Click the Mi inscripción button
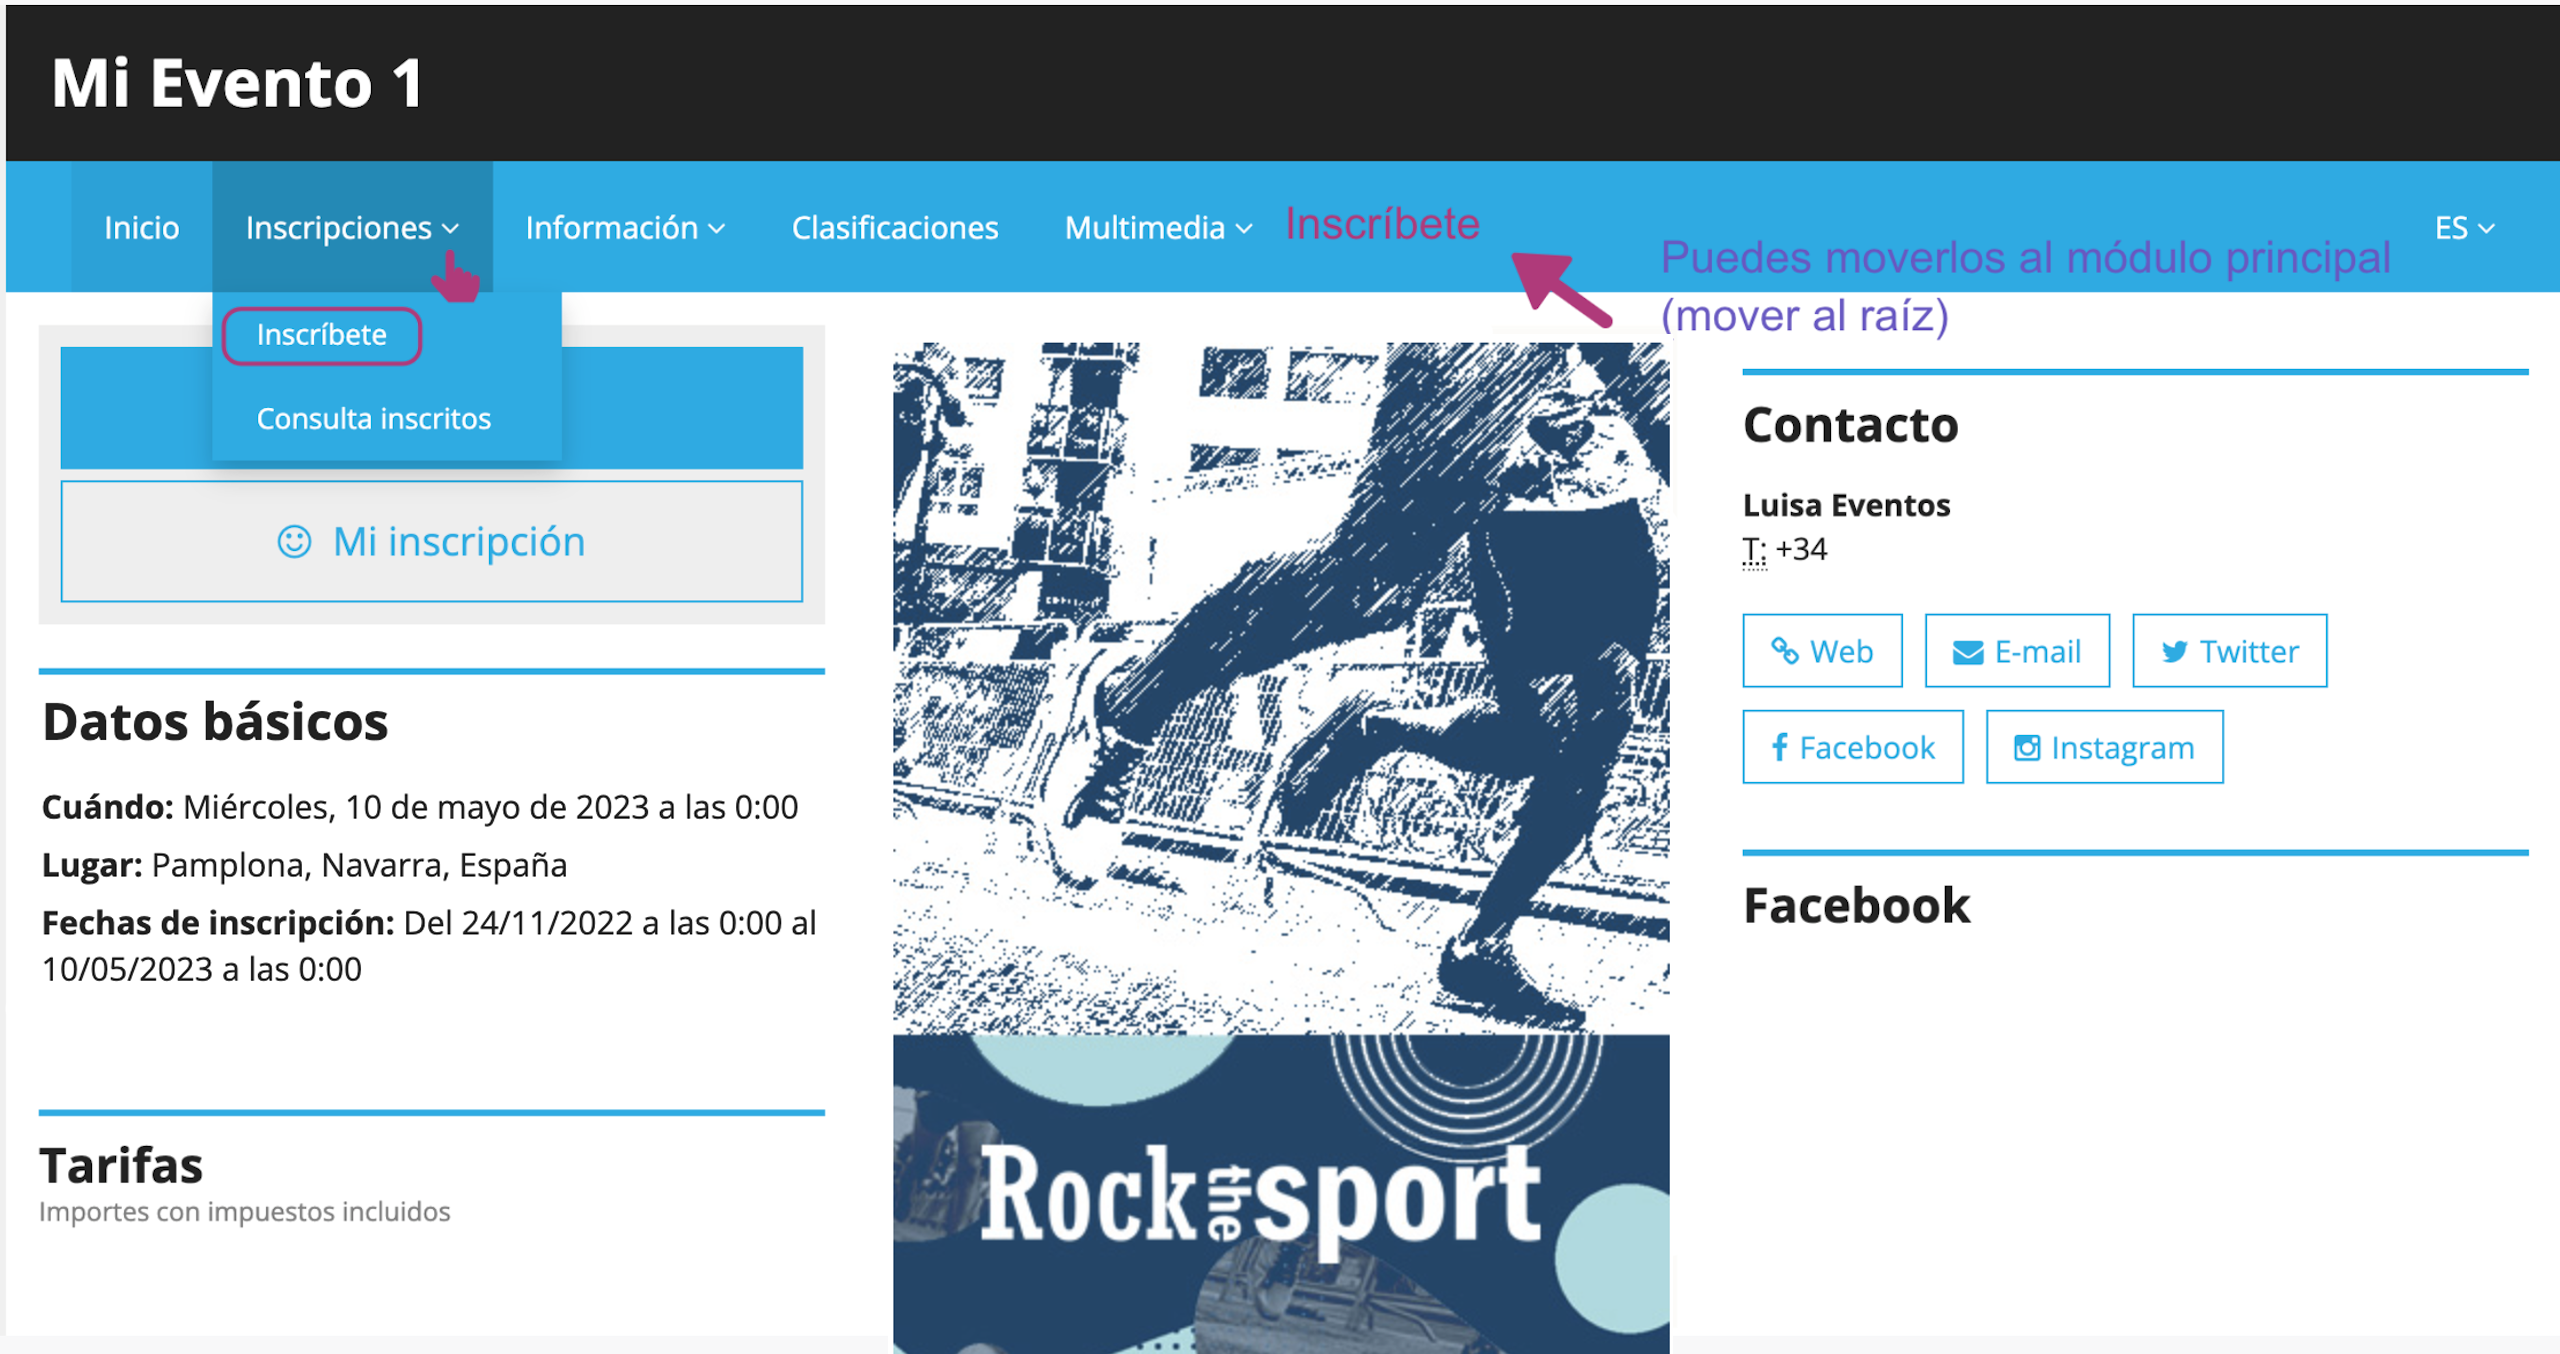 pyautogui.click(x=432, y=541)
